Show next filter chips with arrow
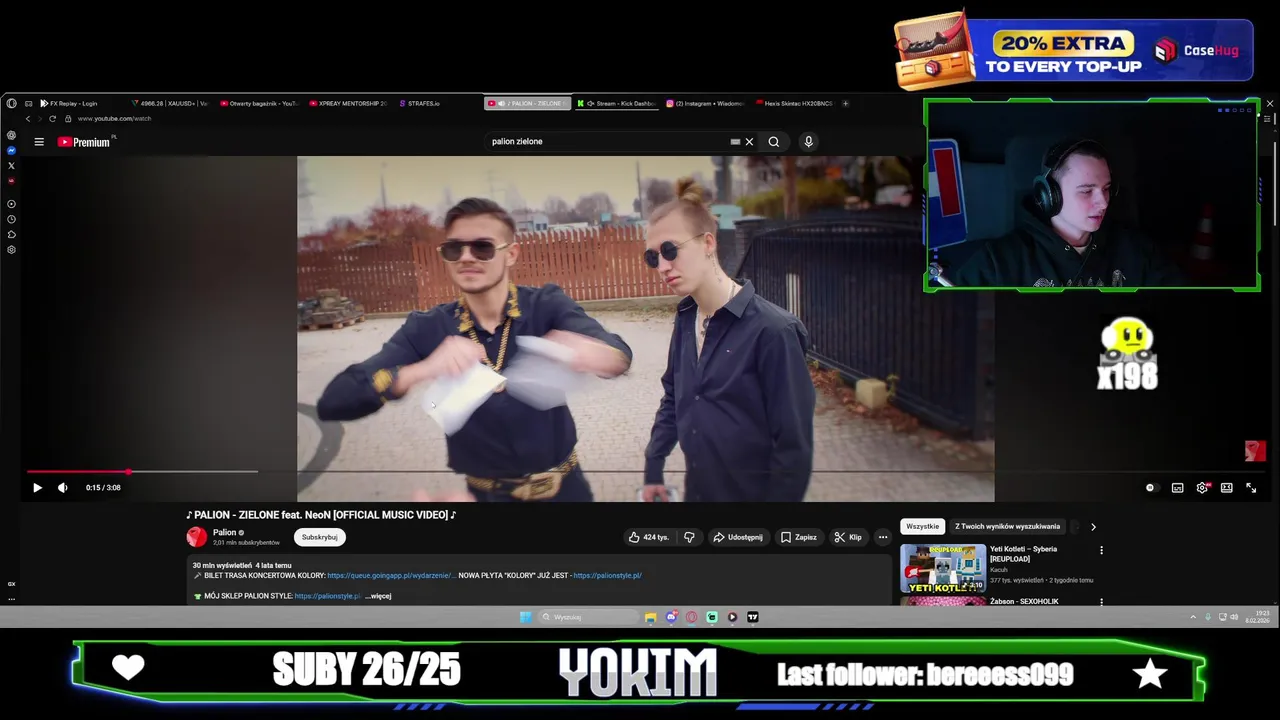This screenshot has width=1280, height=720. pos(1093,526)
